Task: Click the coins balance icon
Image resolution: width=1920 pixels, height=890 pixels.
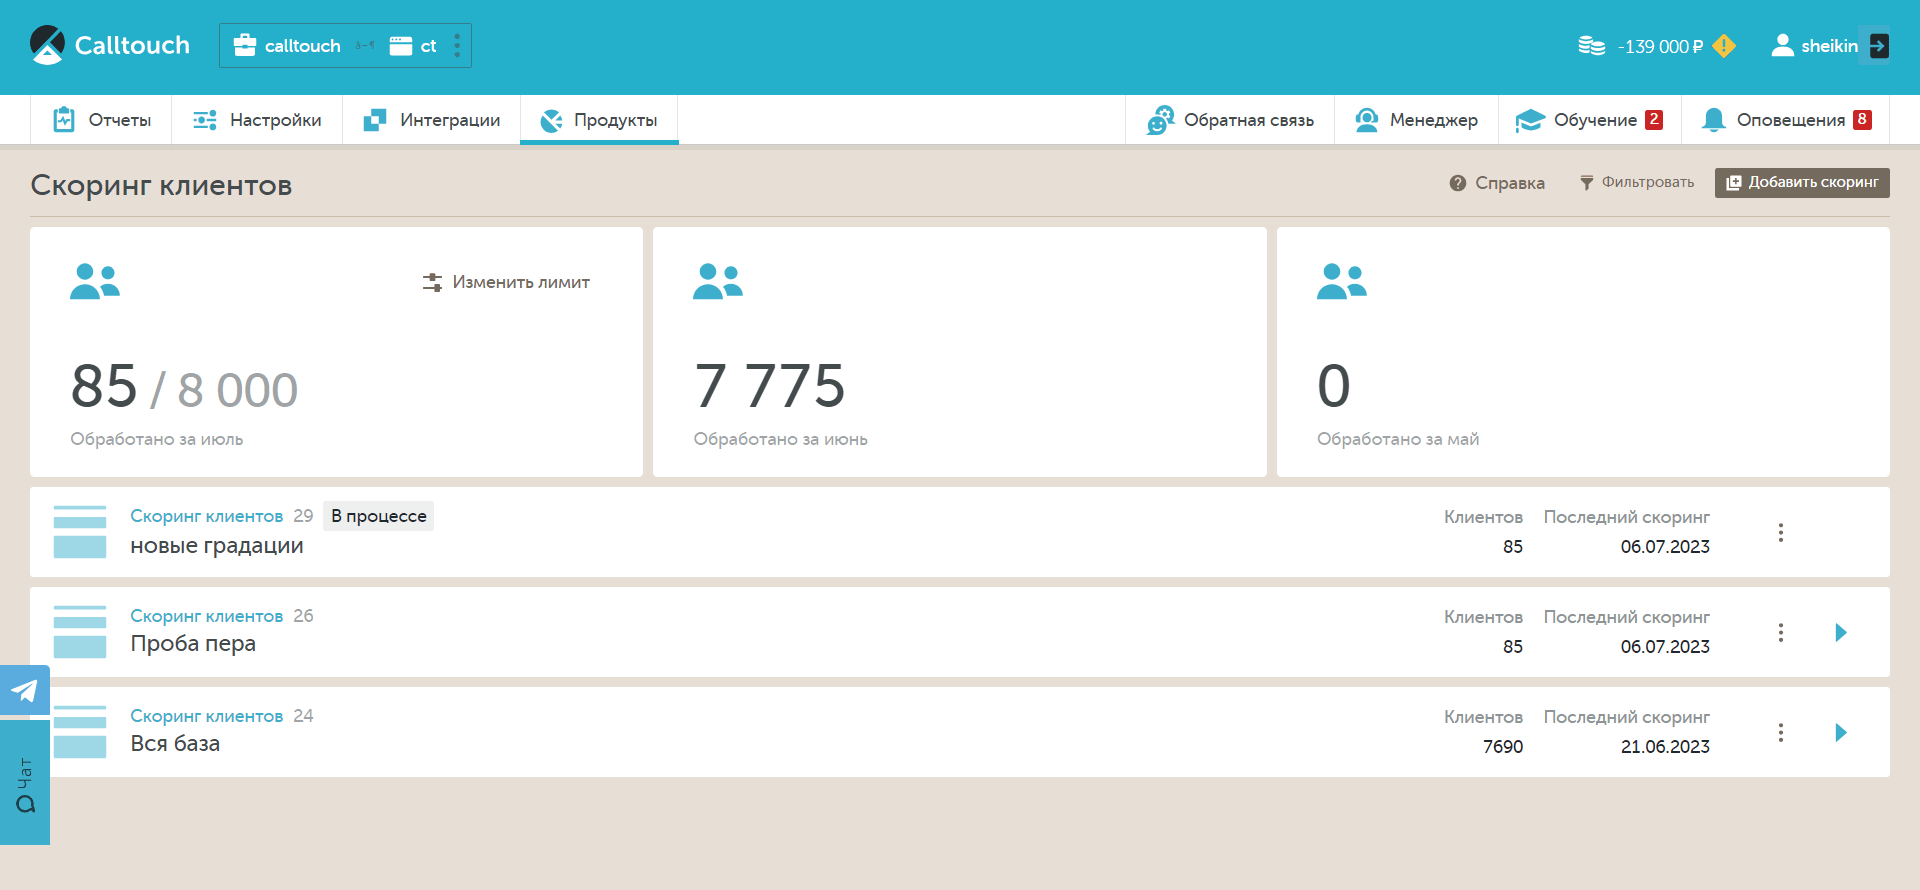Action: click(1592, 46)
